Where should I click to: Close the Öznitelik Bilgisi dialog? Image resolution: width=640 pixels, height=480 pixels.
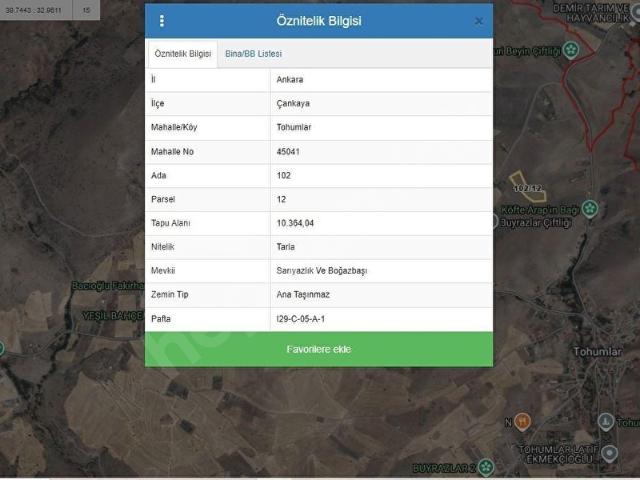(x=479, y=21)
